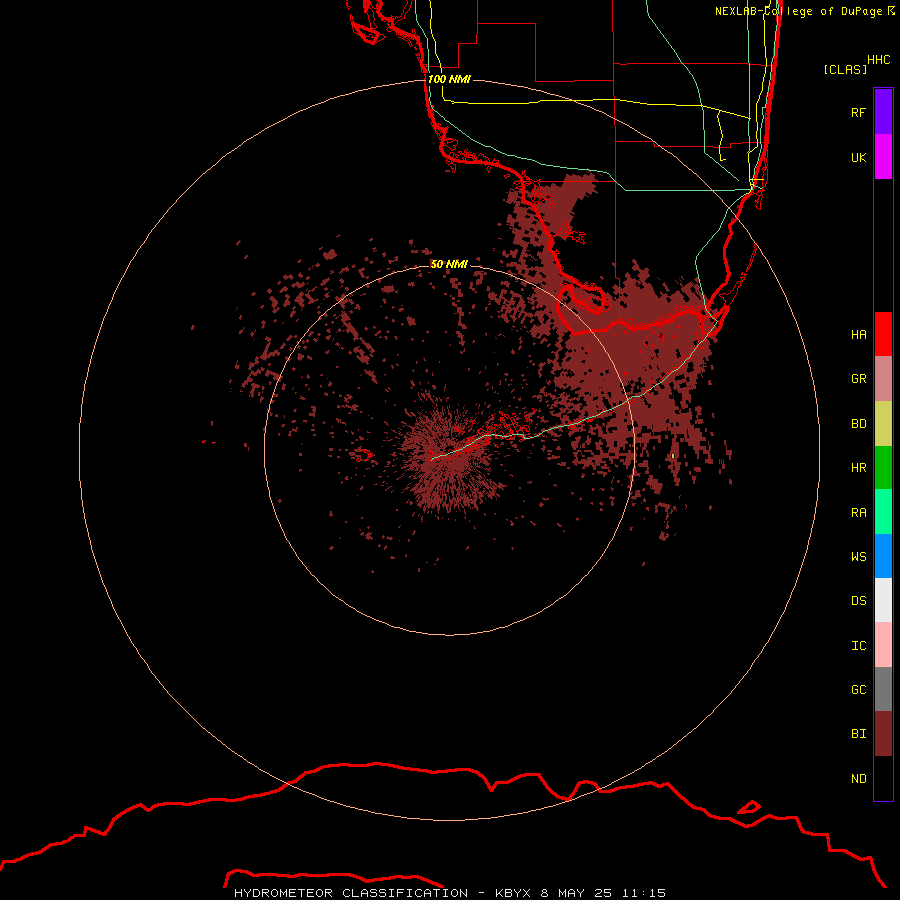Click the DS white legend swatch

tap(883, 600)
